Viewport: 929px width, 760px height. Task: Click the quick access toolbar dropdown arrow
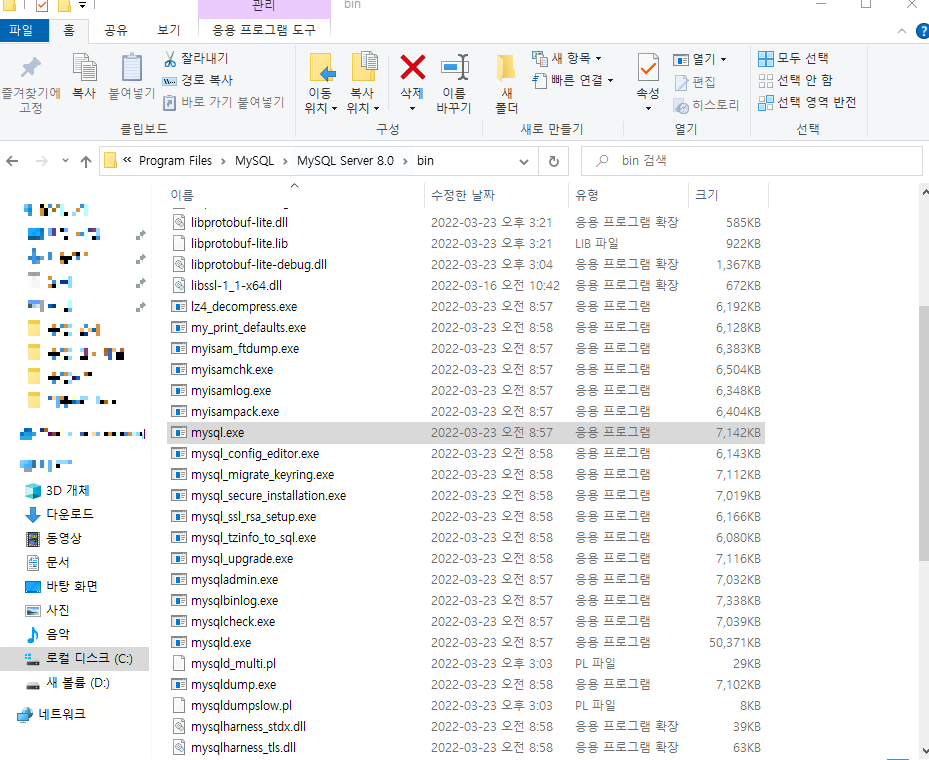[x=82, y=5]
